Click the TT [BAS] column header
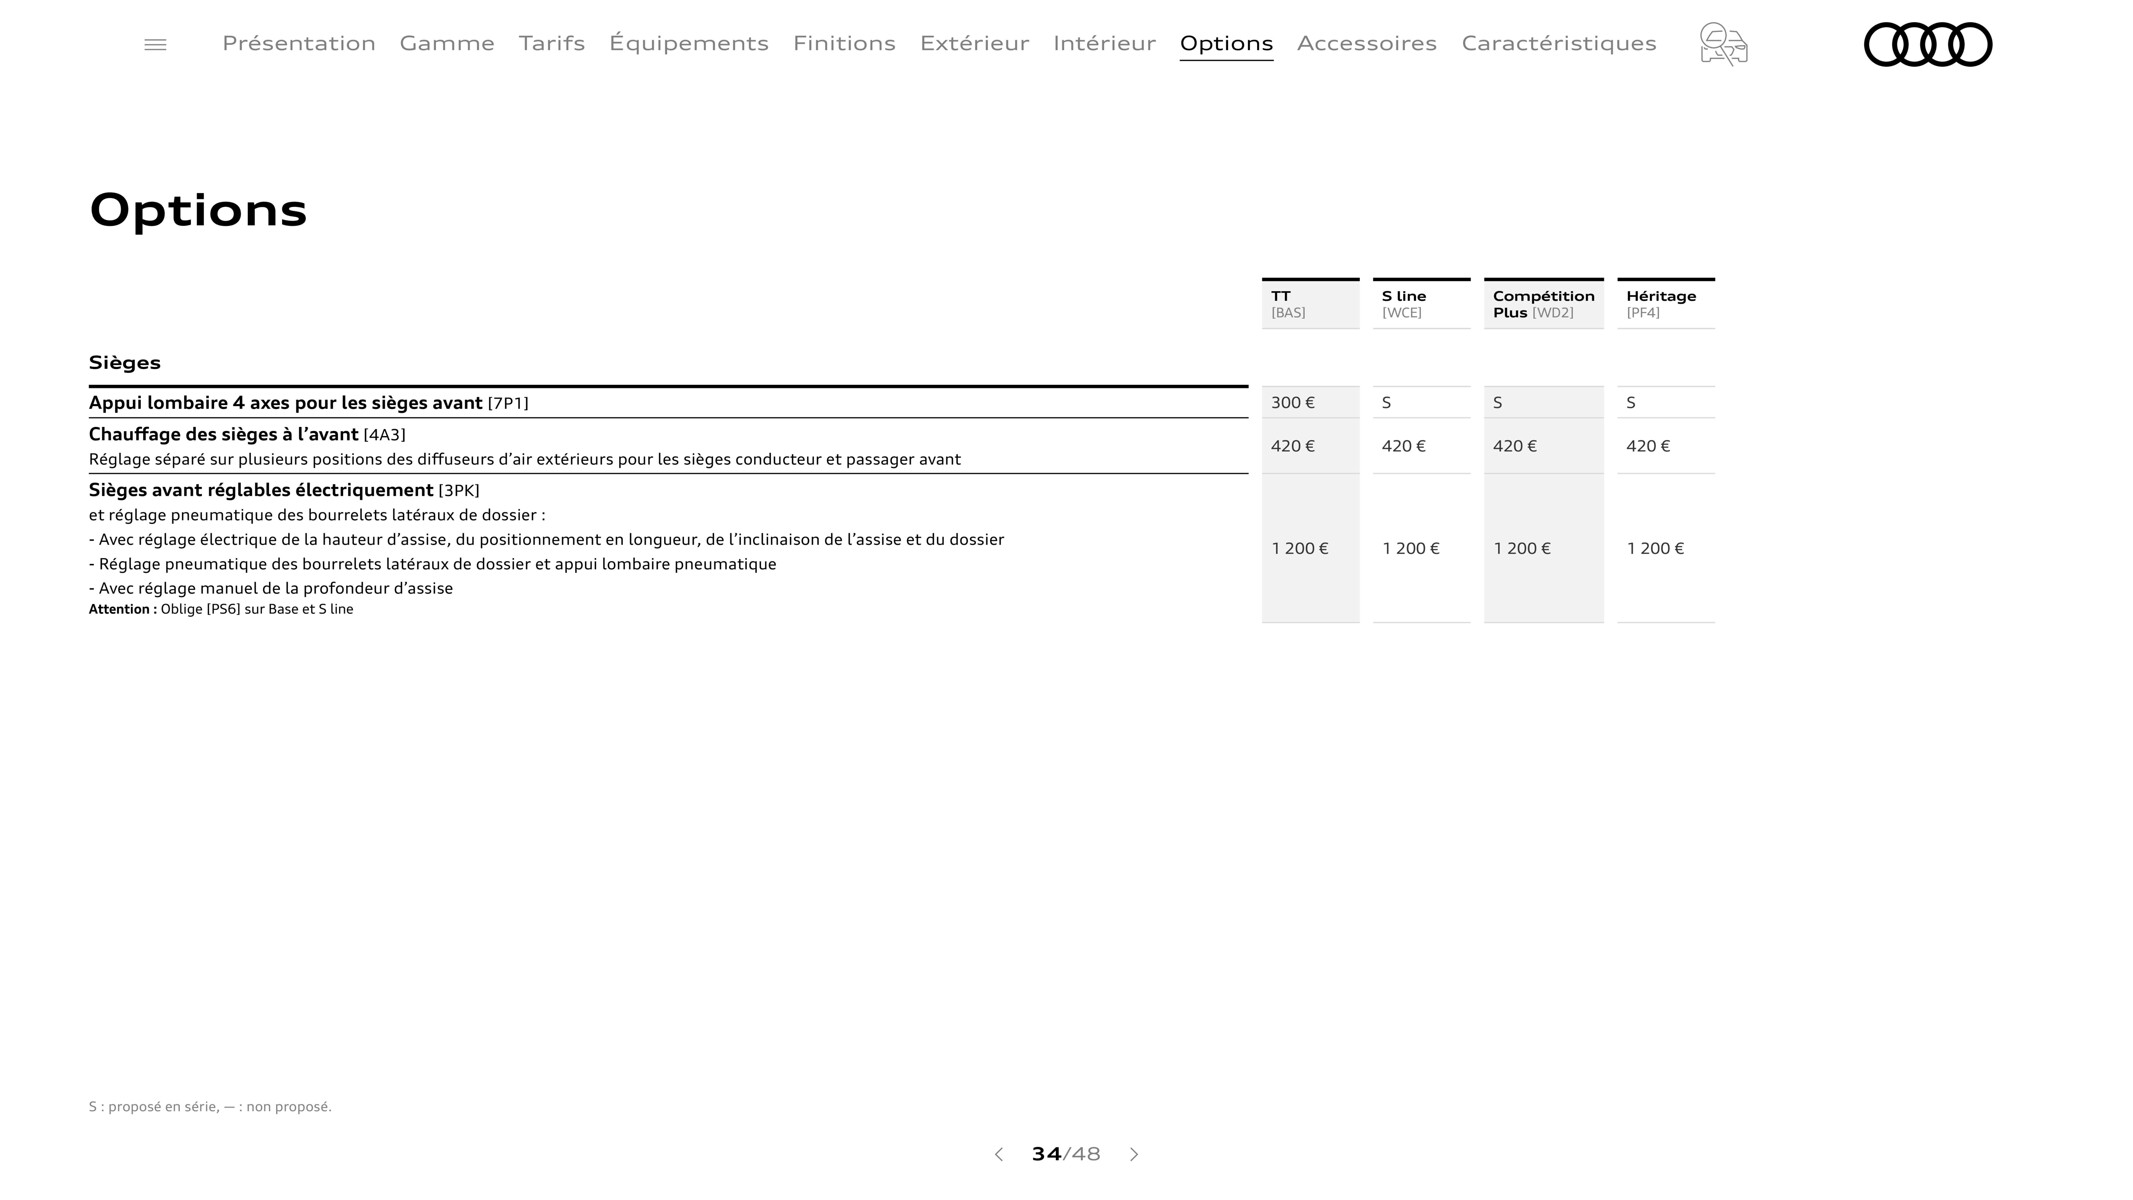This screenshot has height=1200, width=2133. [x=1310, y=304]
